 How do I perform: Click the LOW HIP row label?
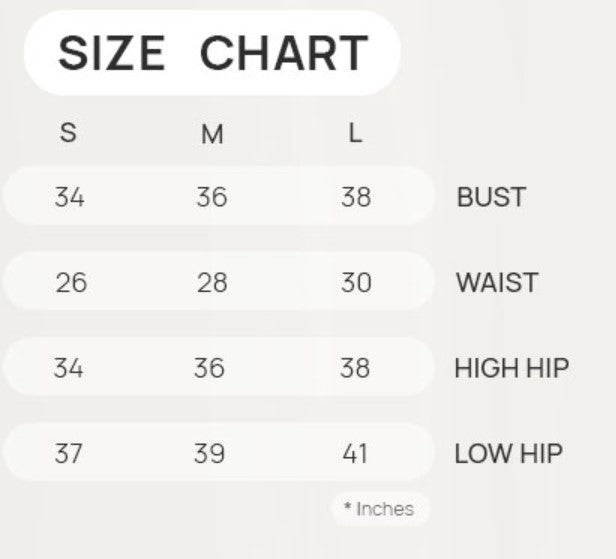point(508,454)
